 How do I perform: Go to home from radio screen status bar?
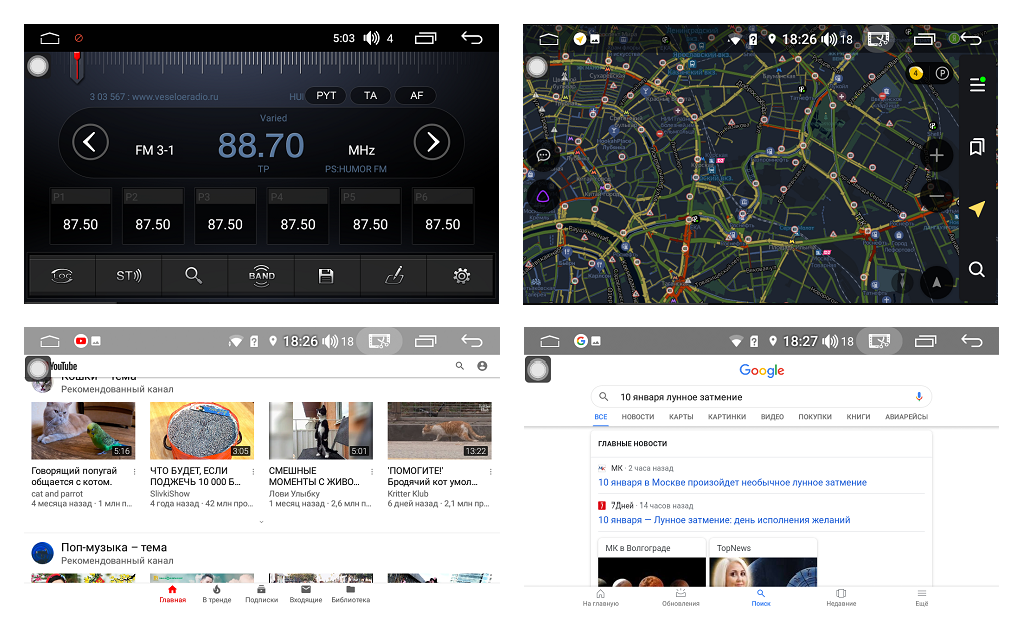[50, 38]
